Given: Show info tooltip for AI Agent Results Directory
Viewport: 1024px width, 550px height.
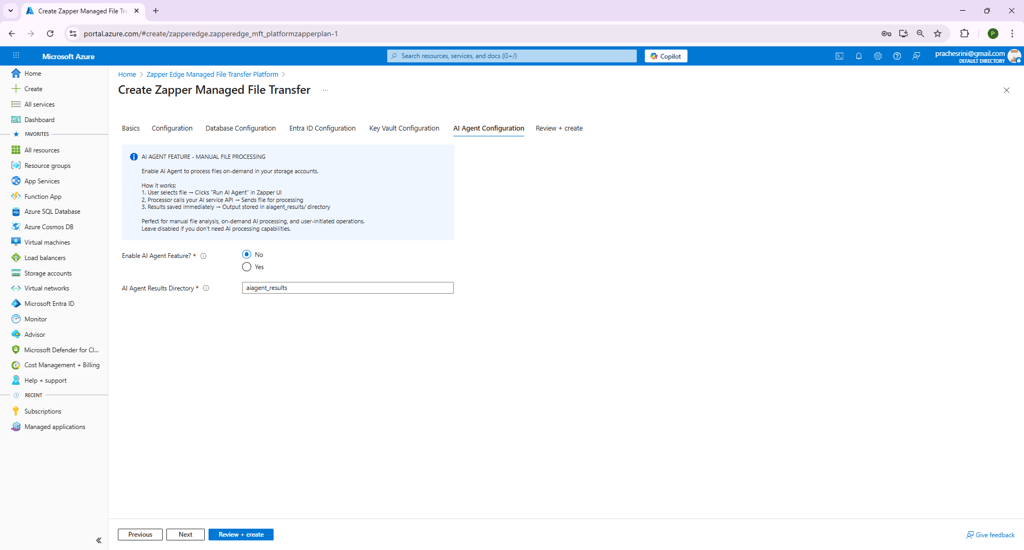Looking at the screenshot, I should coord(206,288).
